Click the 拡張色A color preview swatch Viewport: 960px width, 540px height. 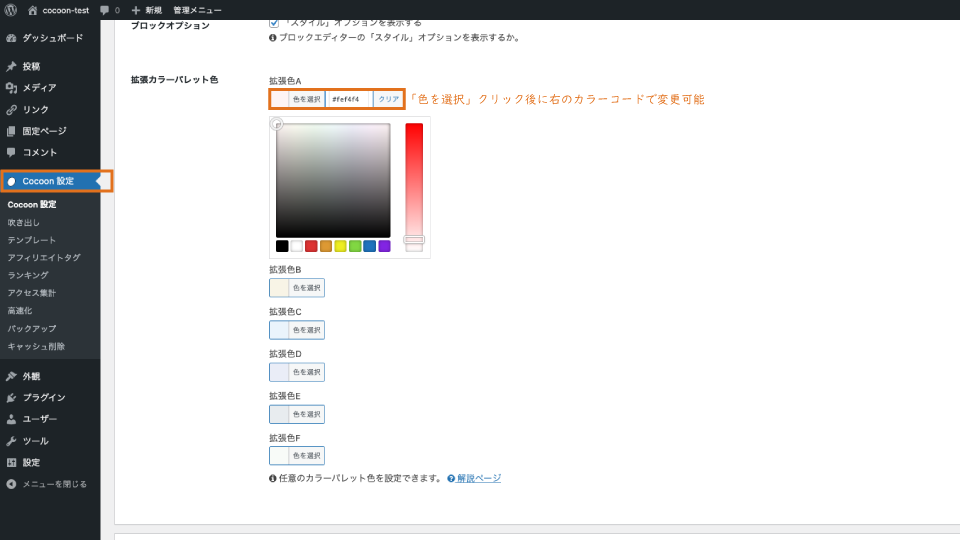[x=280, y=99]
